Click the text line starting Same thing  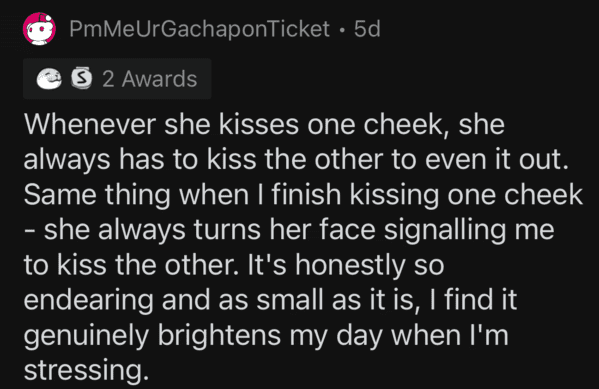303,195
